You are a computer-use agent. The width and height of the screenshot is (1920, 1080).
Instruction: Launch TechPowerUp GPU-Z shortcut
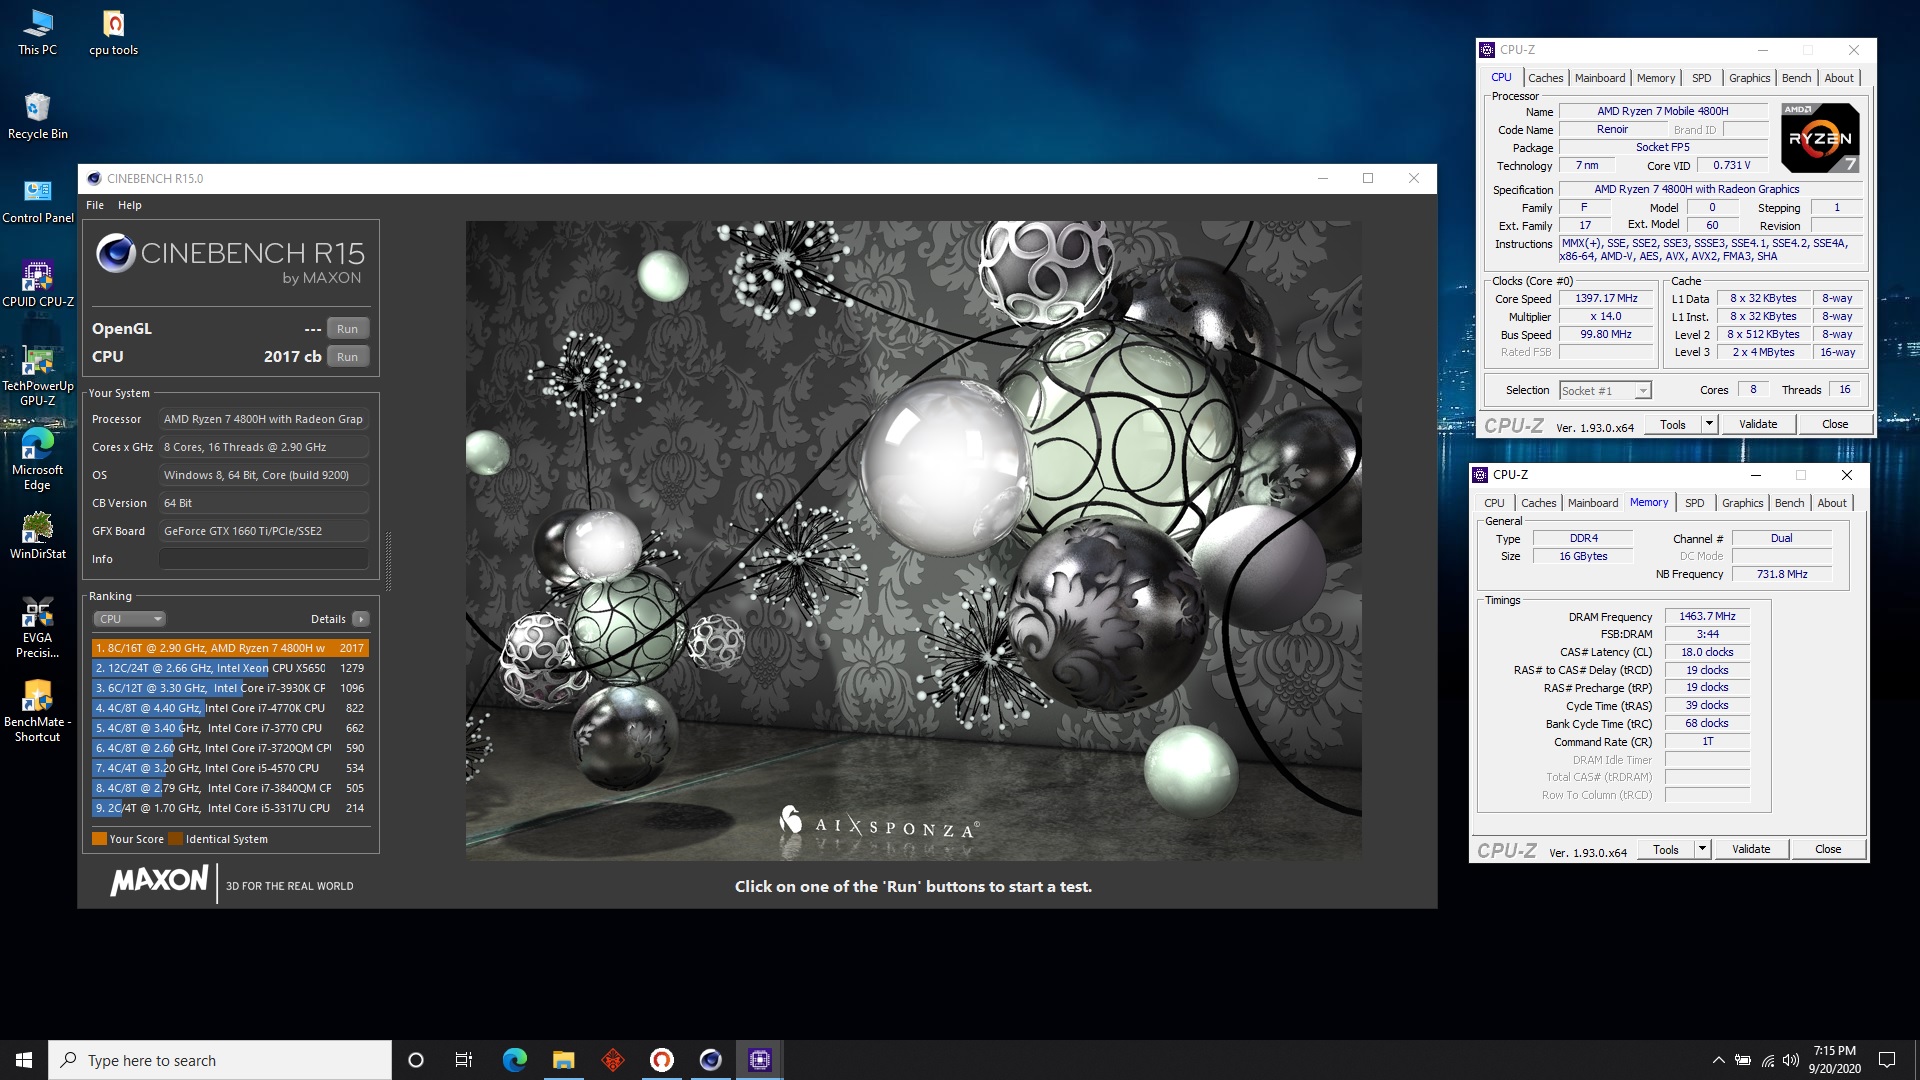[x=37, y=375]
